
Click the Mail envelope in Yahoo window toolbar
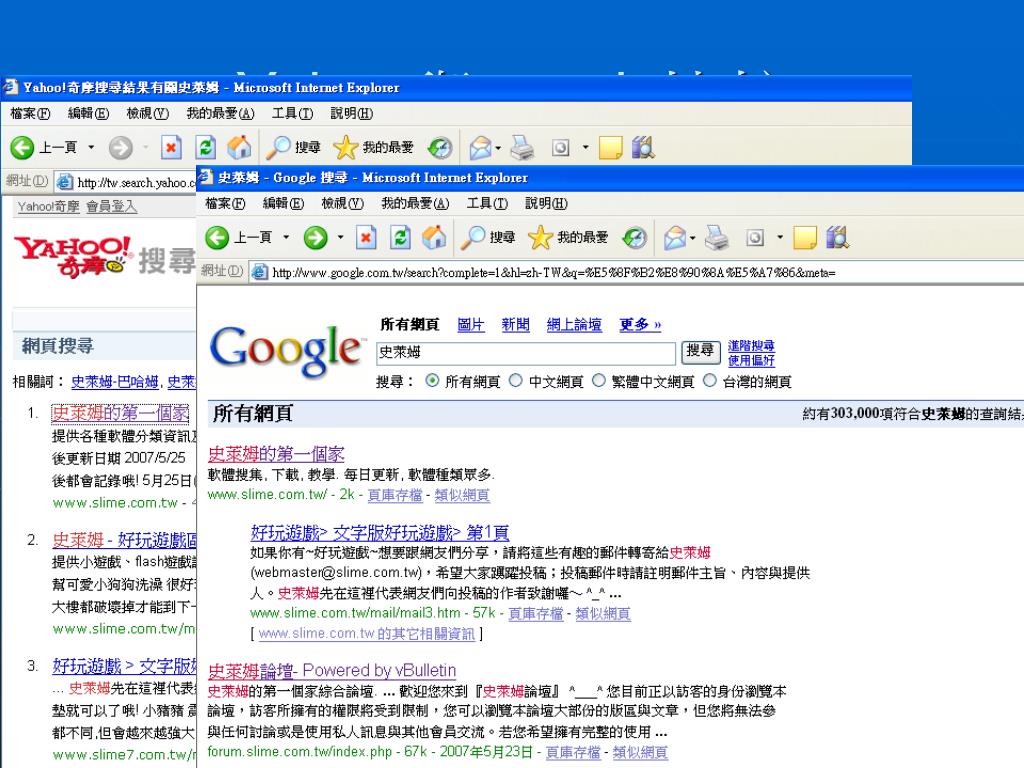(x=480, y=148)
